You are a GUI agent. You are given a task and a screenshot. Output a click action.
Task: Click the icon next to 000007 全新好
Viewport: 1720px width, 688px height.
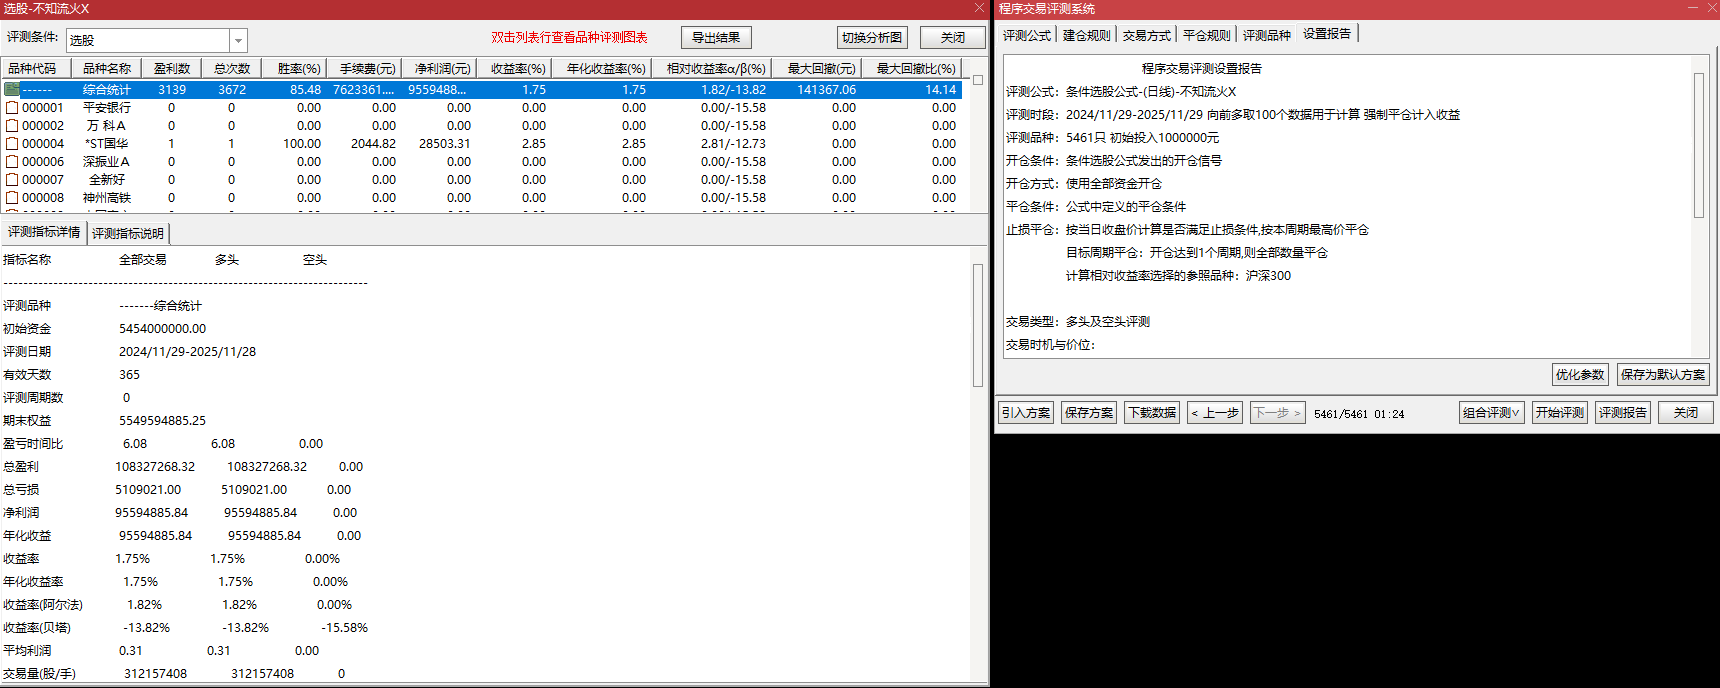click(x=12, y=180)
